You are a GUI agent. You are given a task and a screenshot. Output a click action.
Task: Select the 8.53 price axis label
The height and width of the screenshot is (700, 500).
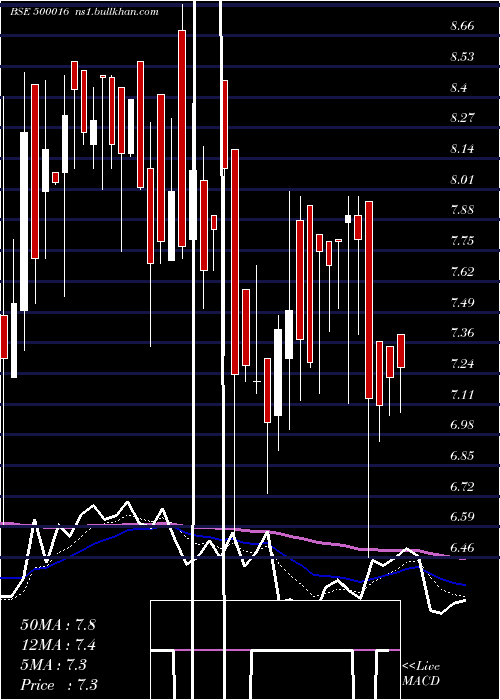point(462,57)
